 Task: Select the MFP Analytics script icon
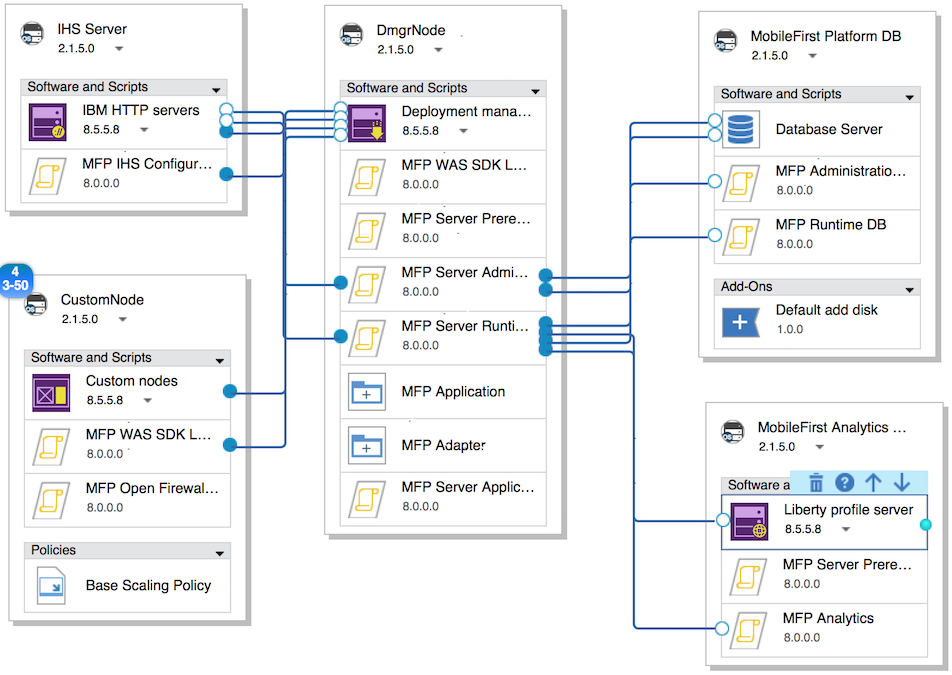749,630
